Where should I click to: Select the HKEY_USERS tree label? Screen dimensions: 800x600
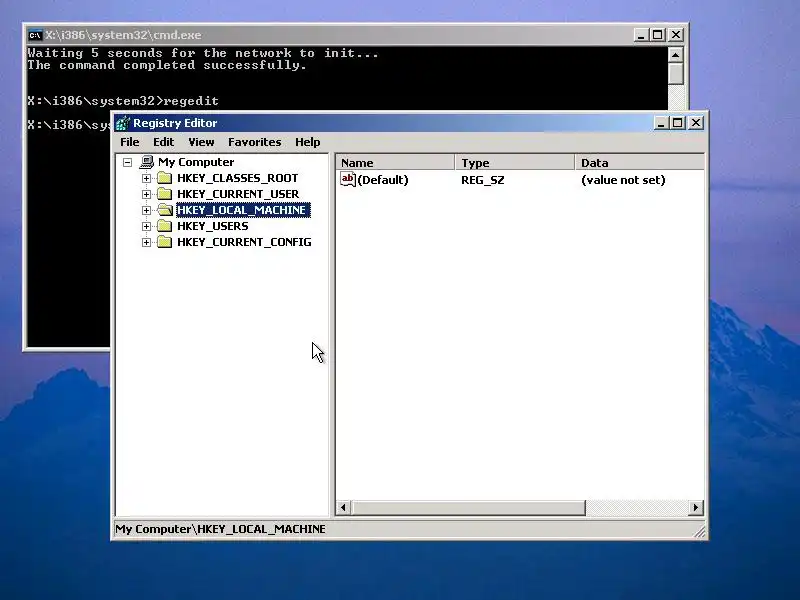tap(212, 226)
